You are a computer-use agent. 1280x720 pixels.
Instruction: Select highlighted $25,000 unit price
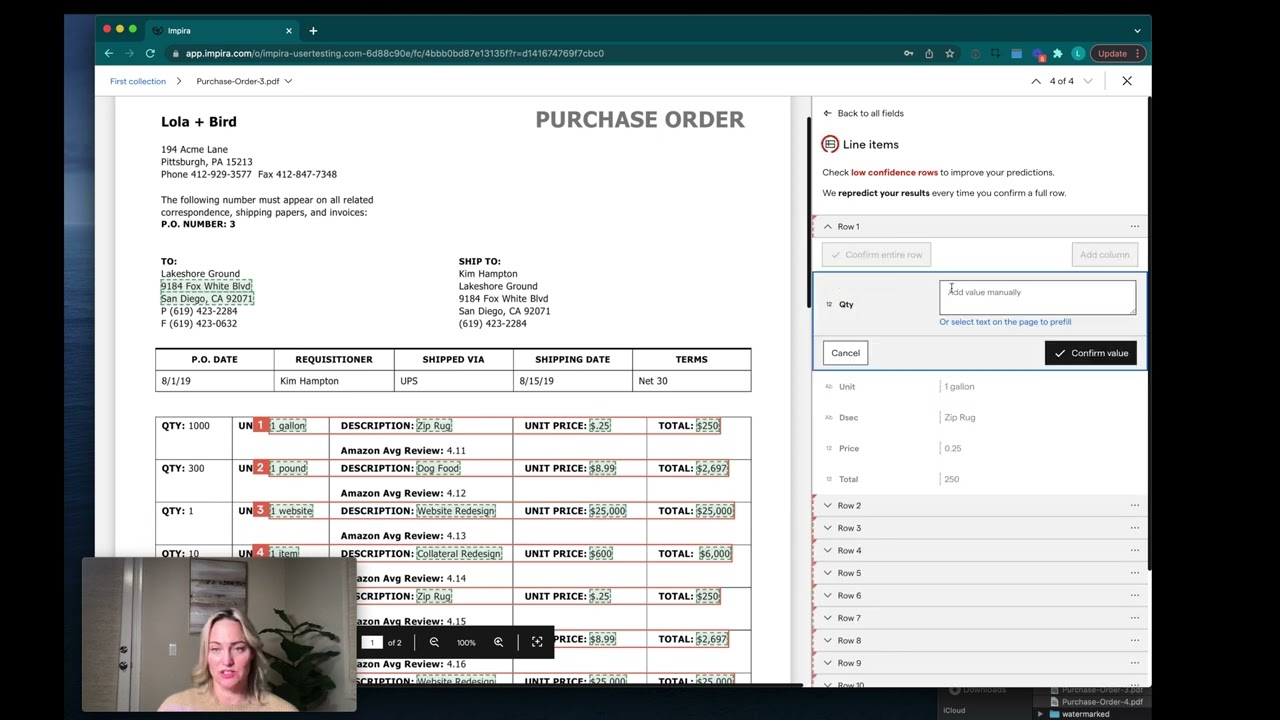click(x=608, y=511)
